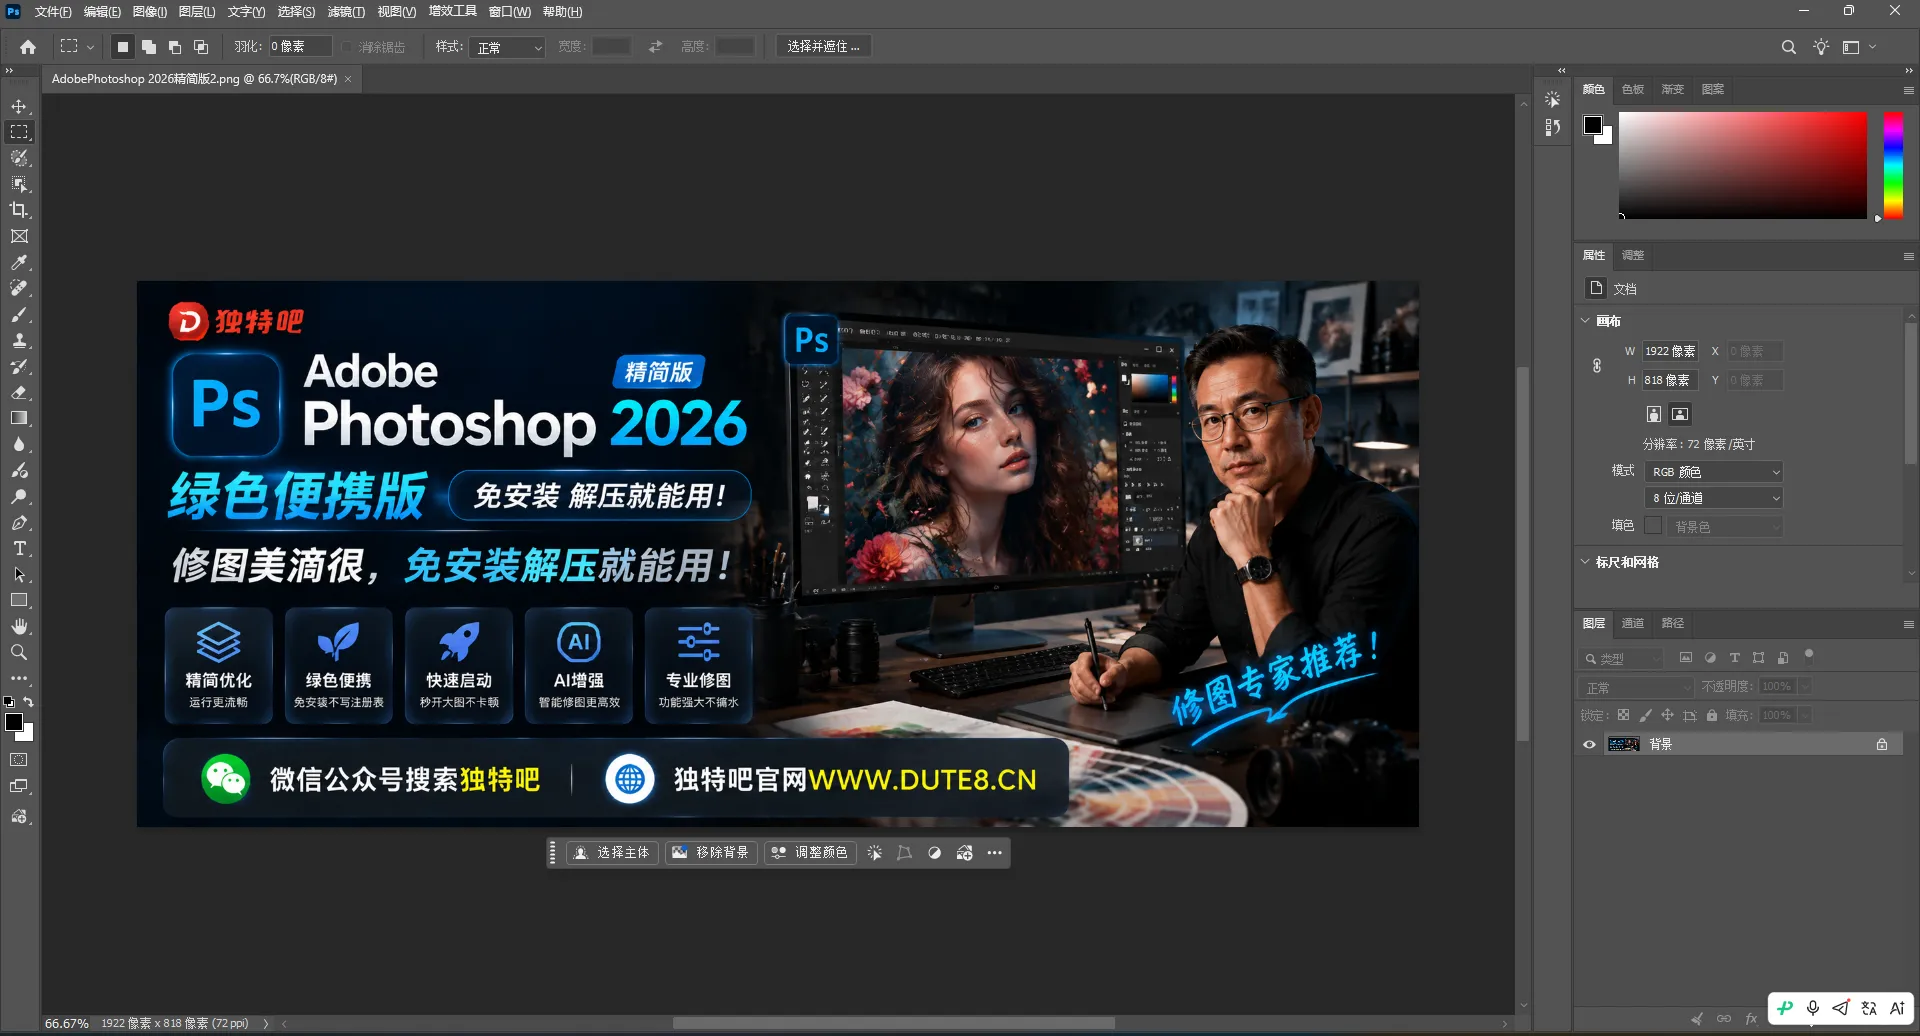Select the Path Selection tool
1920x1036 pixels.
(19, 574)
